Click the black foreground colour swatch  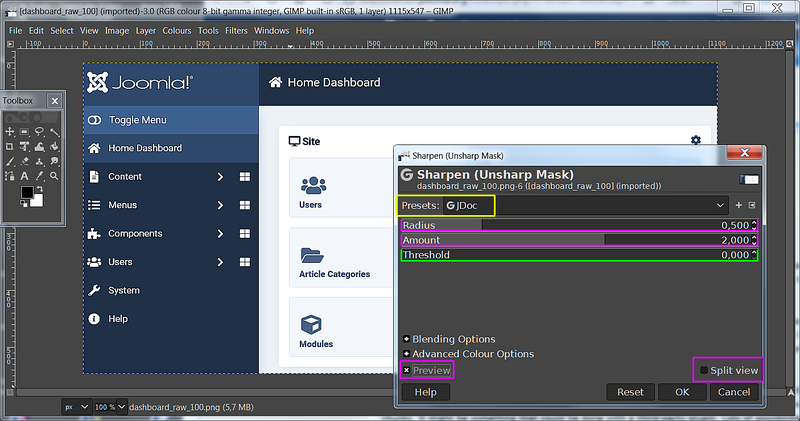click(27, 192)
